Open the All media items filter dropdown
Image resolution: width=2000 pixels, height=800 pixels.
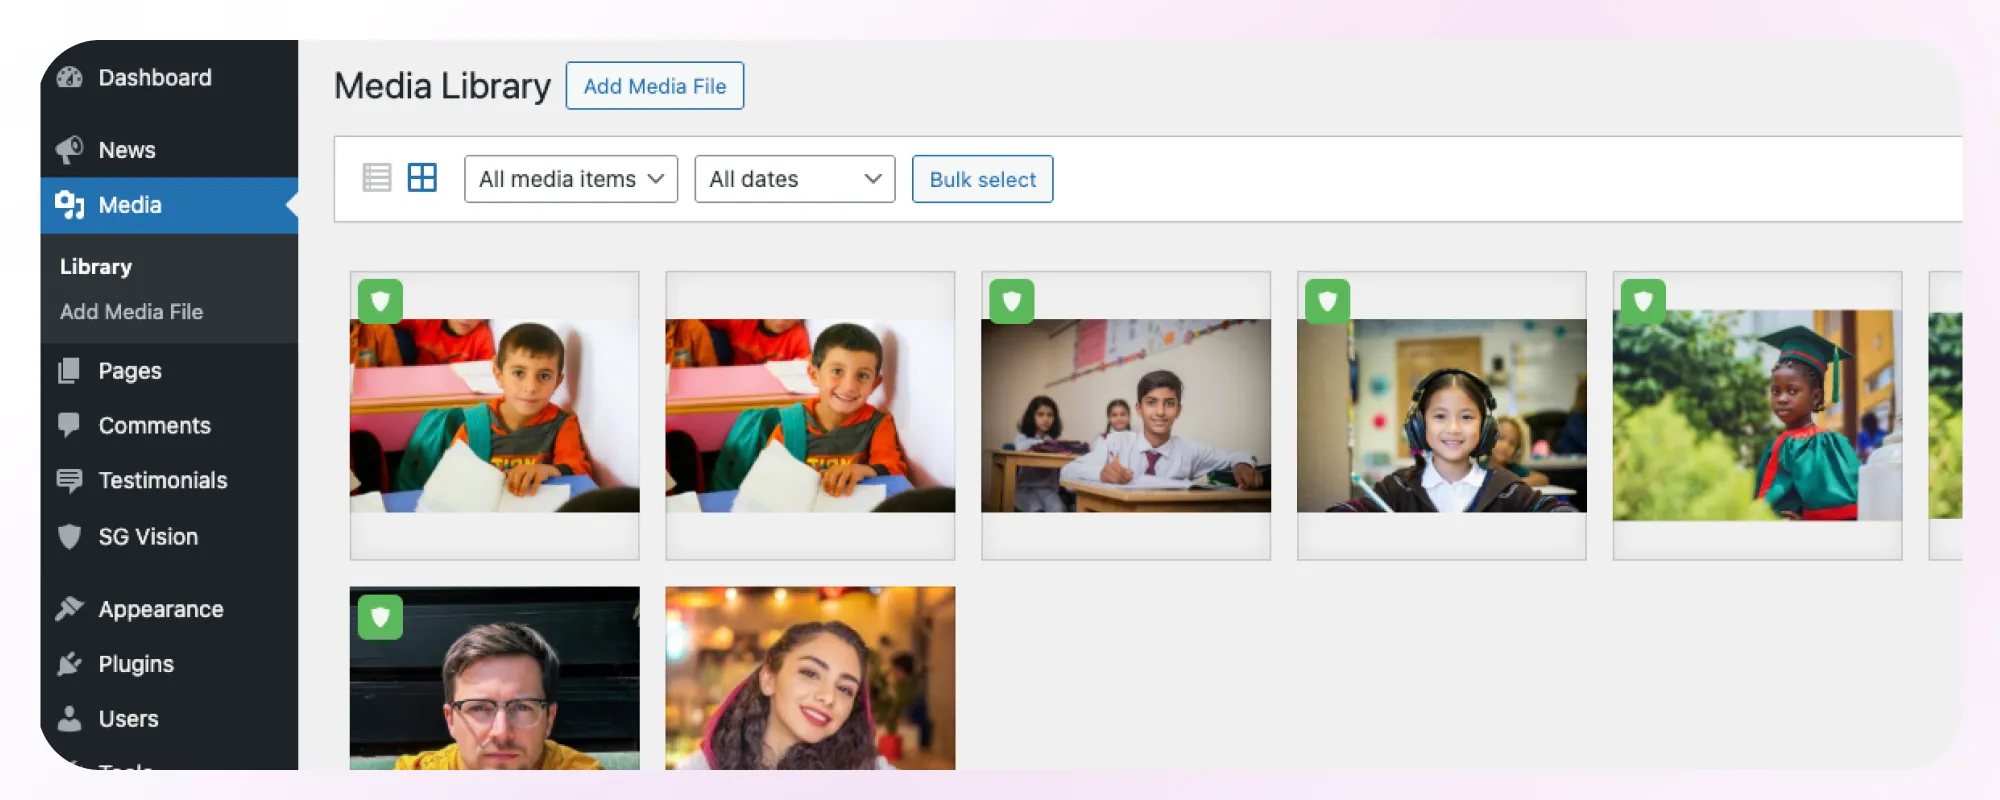point(571,179)
